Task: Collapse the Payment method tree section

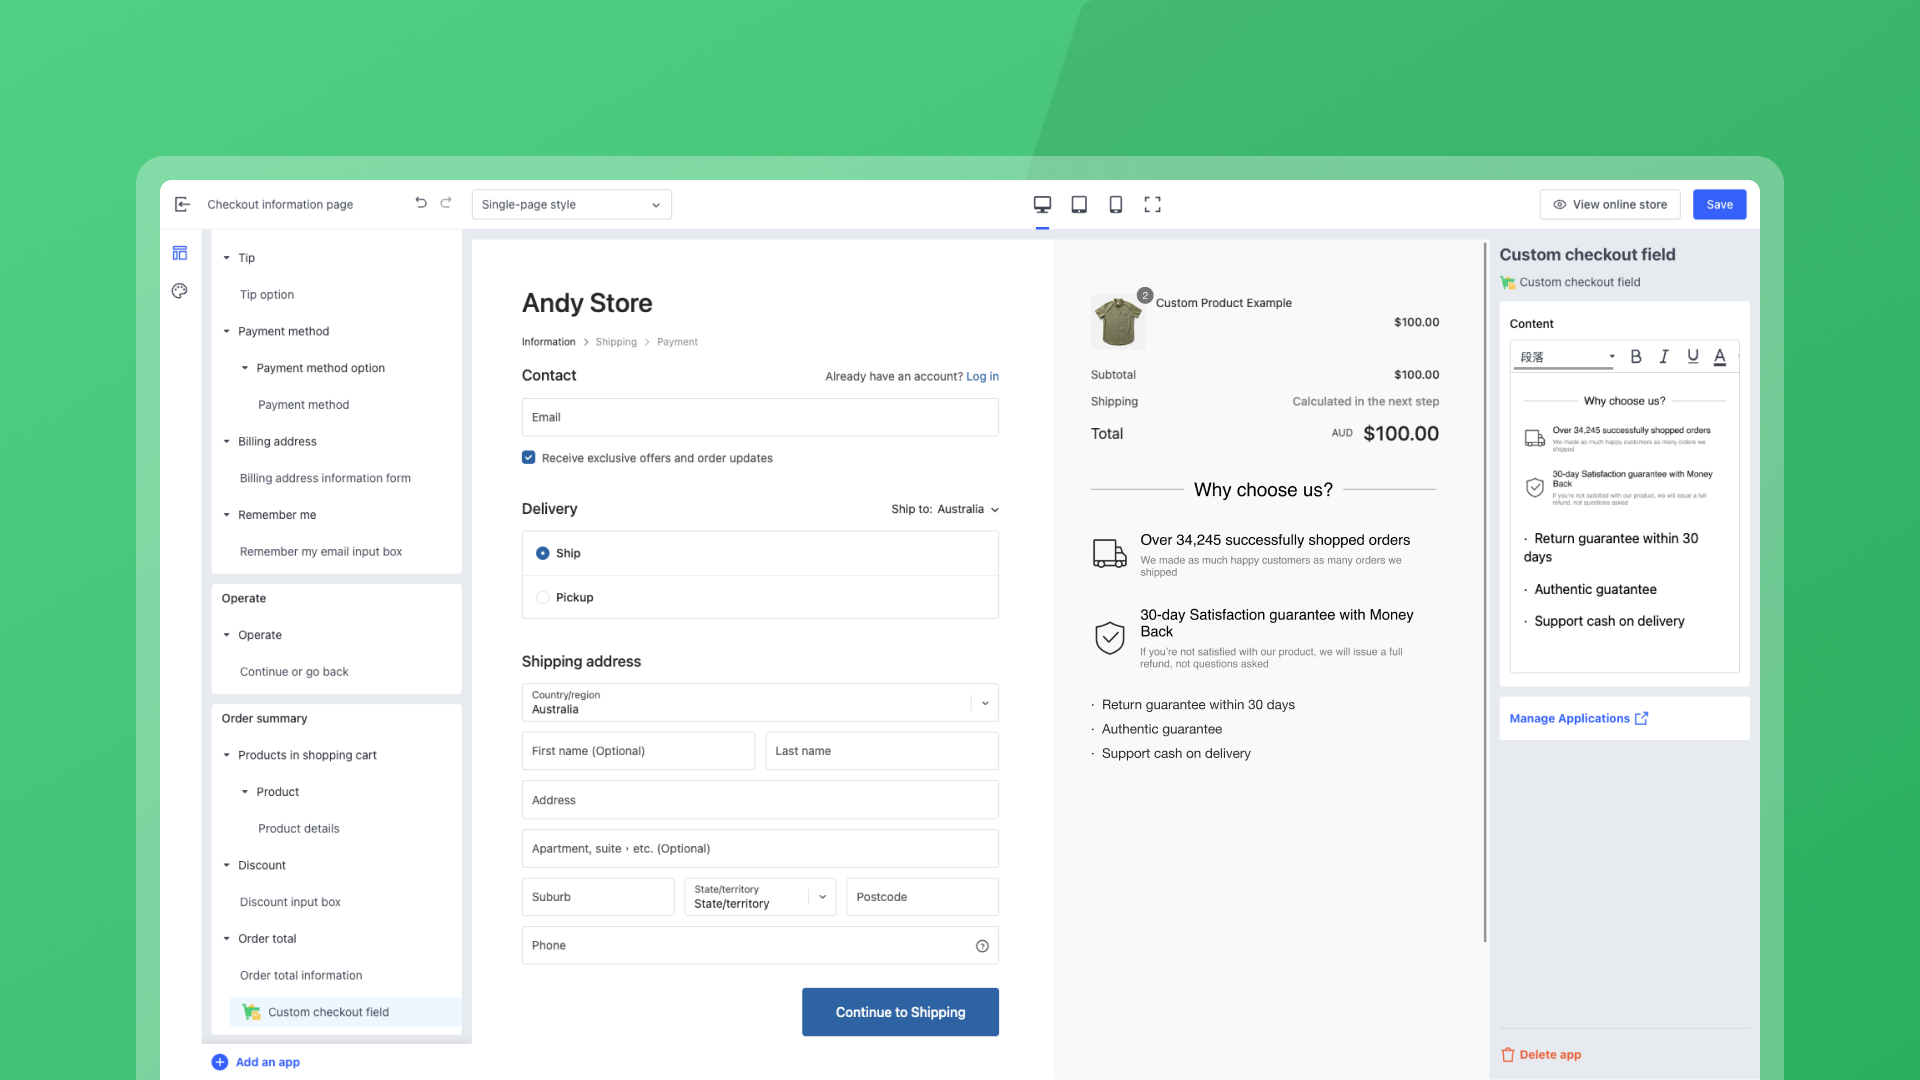Action: pyautogui.click(x=227, y=331)
